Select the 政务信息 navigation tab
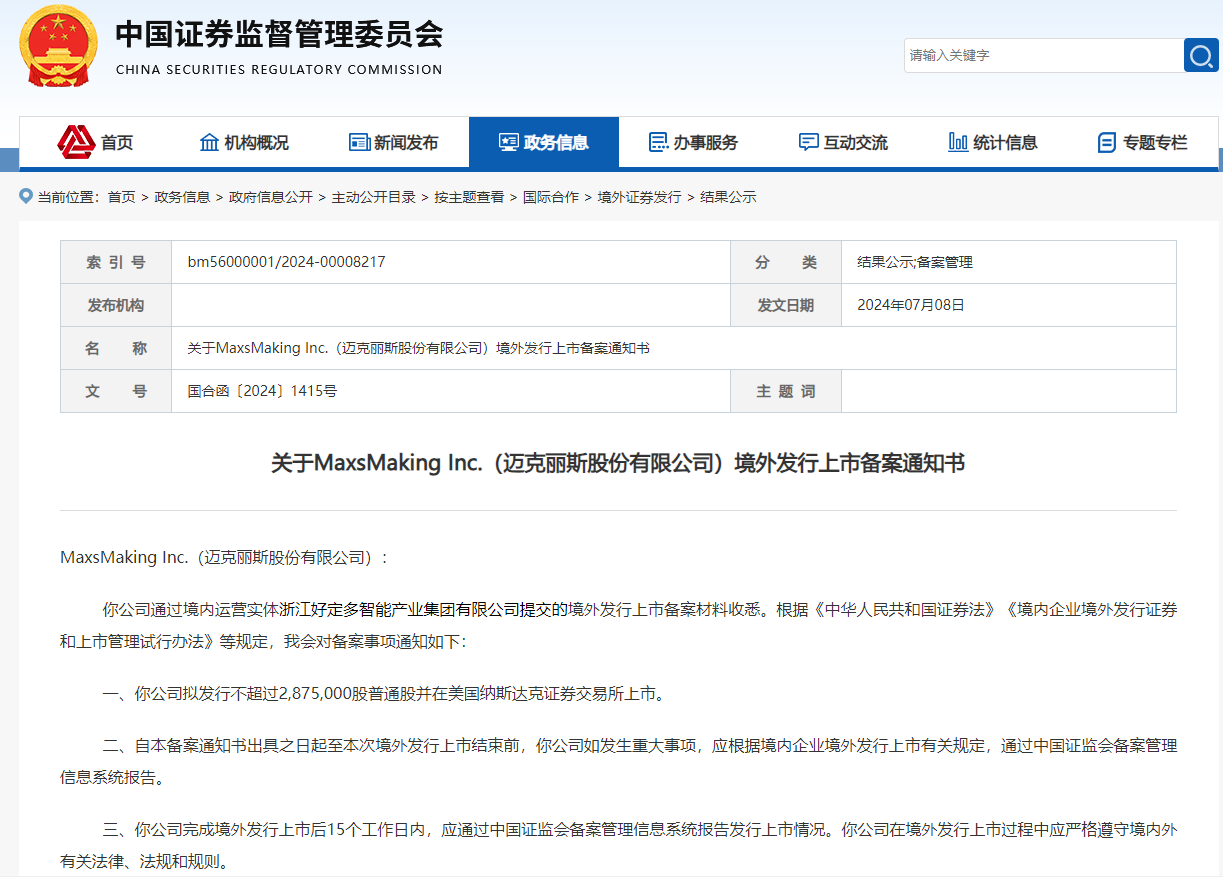Image resolution: width=1223 pixels, height=880 pixels. tap(544, 142)
